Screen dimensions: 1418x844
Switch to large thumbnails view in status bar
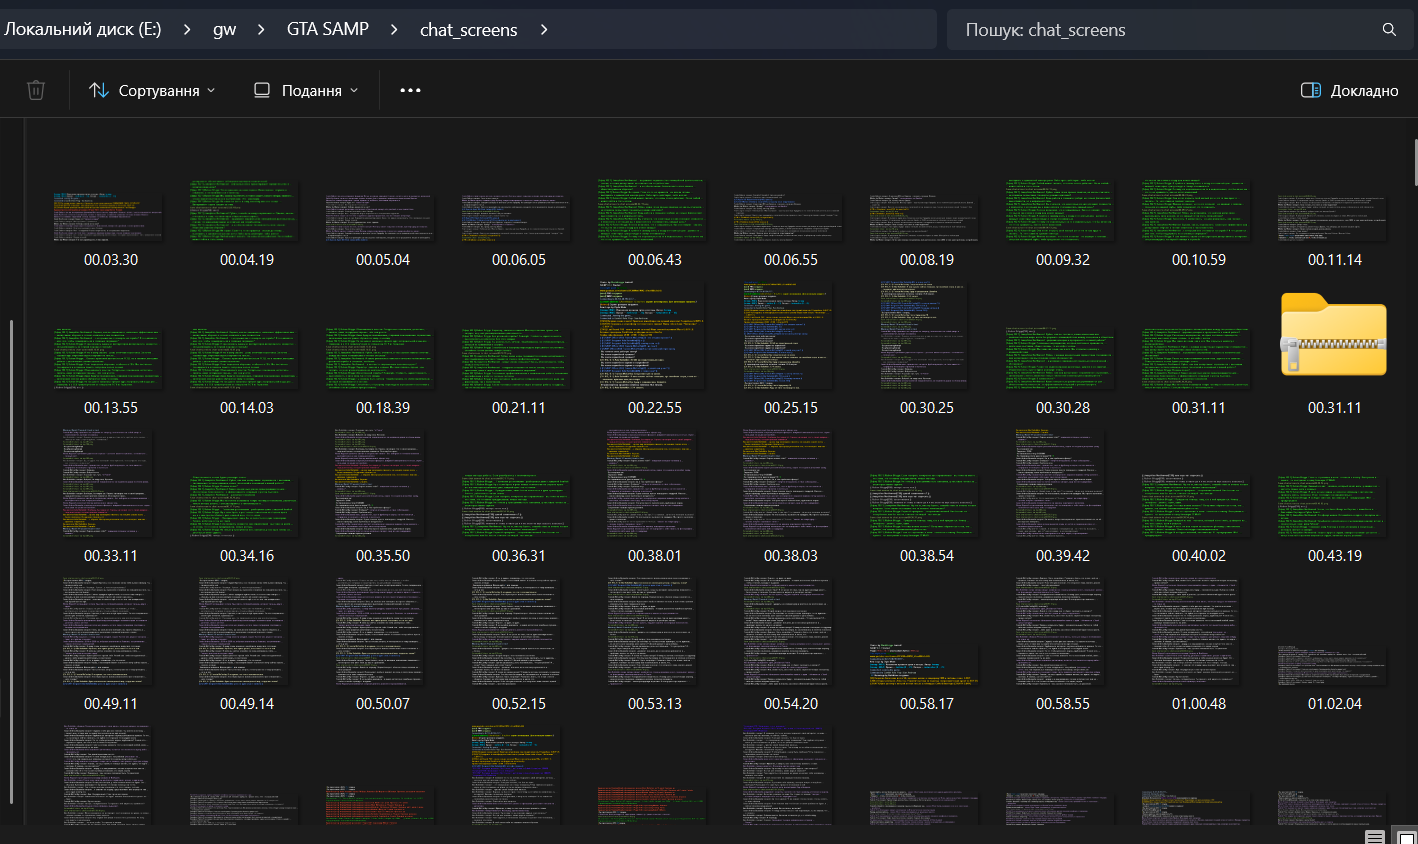pos(1406,837)
